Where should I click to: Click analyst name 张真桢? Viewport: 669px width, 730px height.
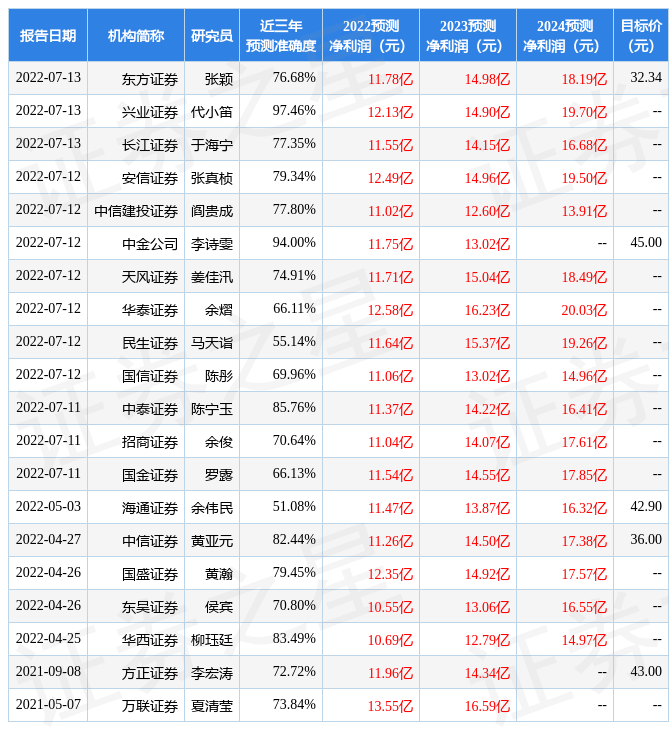click(x=212, y=177)
